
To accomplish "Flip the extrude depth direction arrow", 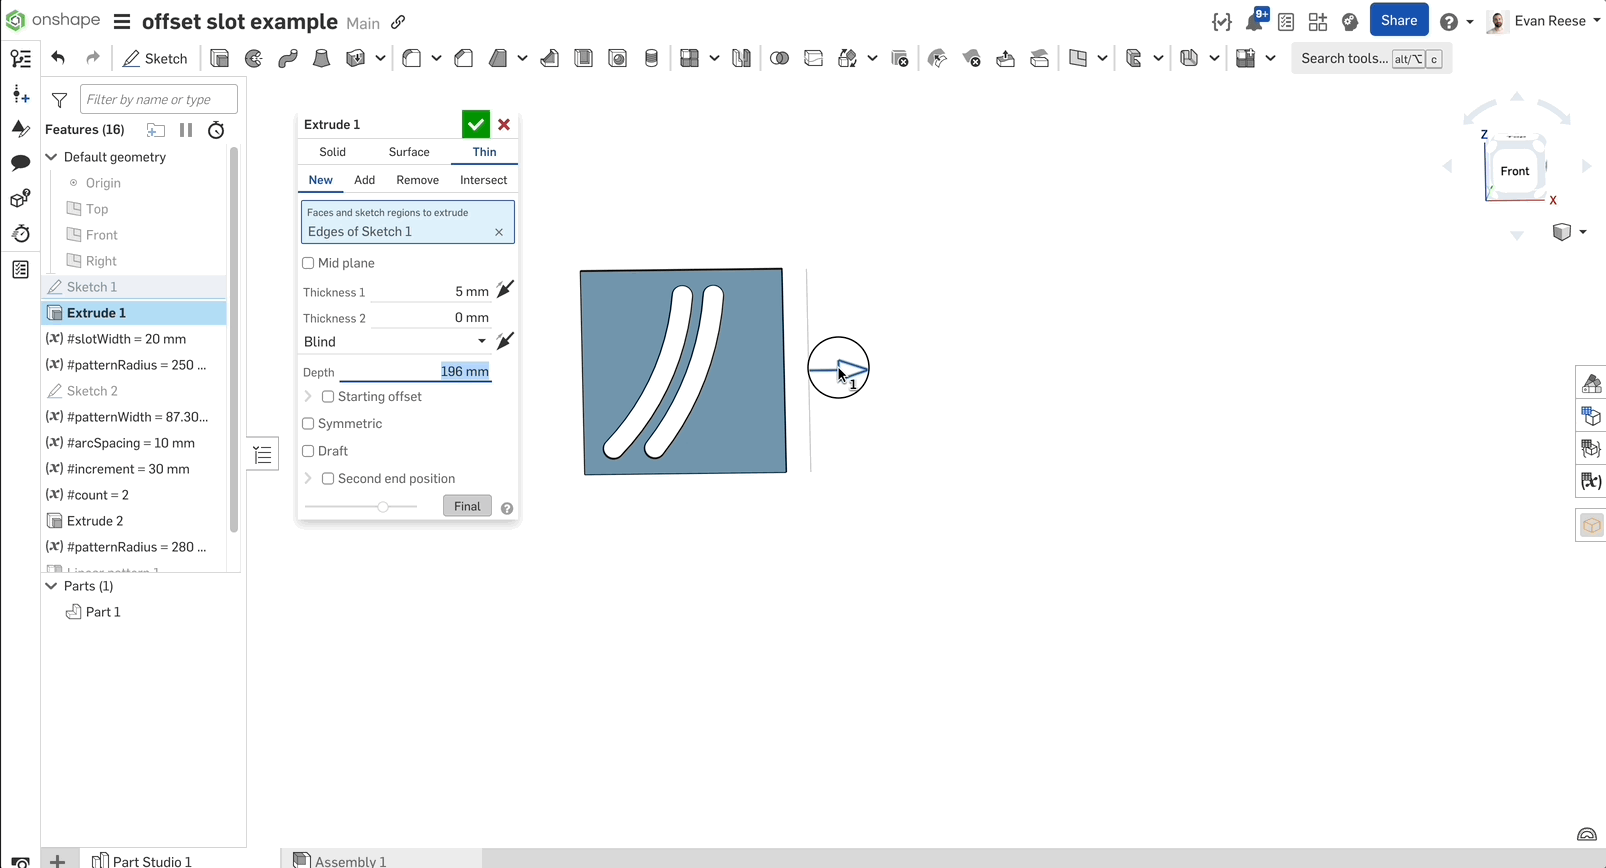I will pyautogui.click(x=505, y=341).
